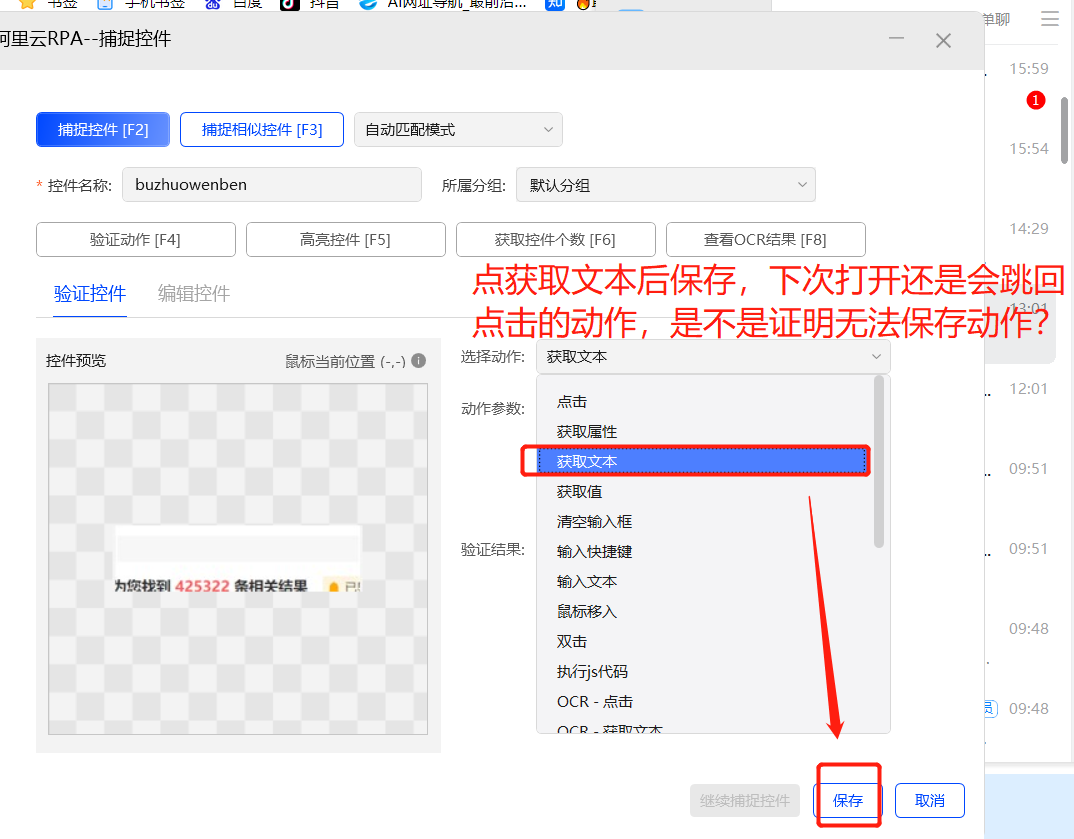The height and width of the screenshot is (839, 1074).
Task: Select 获取文本 in the action list
Action: (x=704, y=462)
